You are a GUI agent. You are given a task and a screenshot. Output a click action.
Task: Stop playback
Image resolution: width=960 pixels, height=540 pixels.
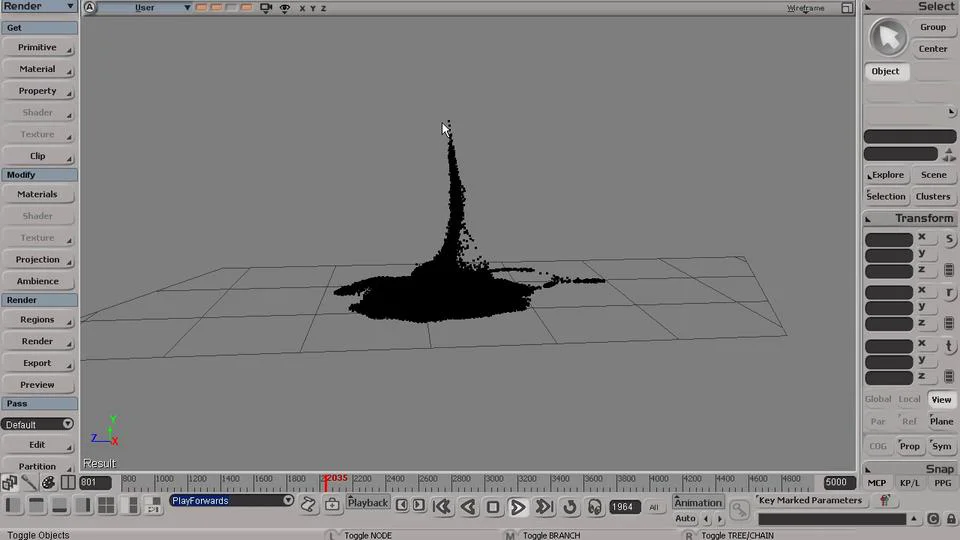(x=493, y=506)
